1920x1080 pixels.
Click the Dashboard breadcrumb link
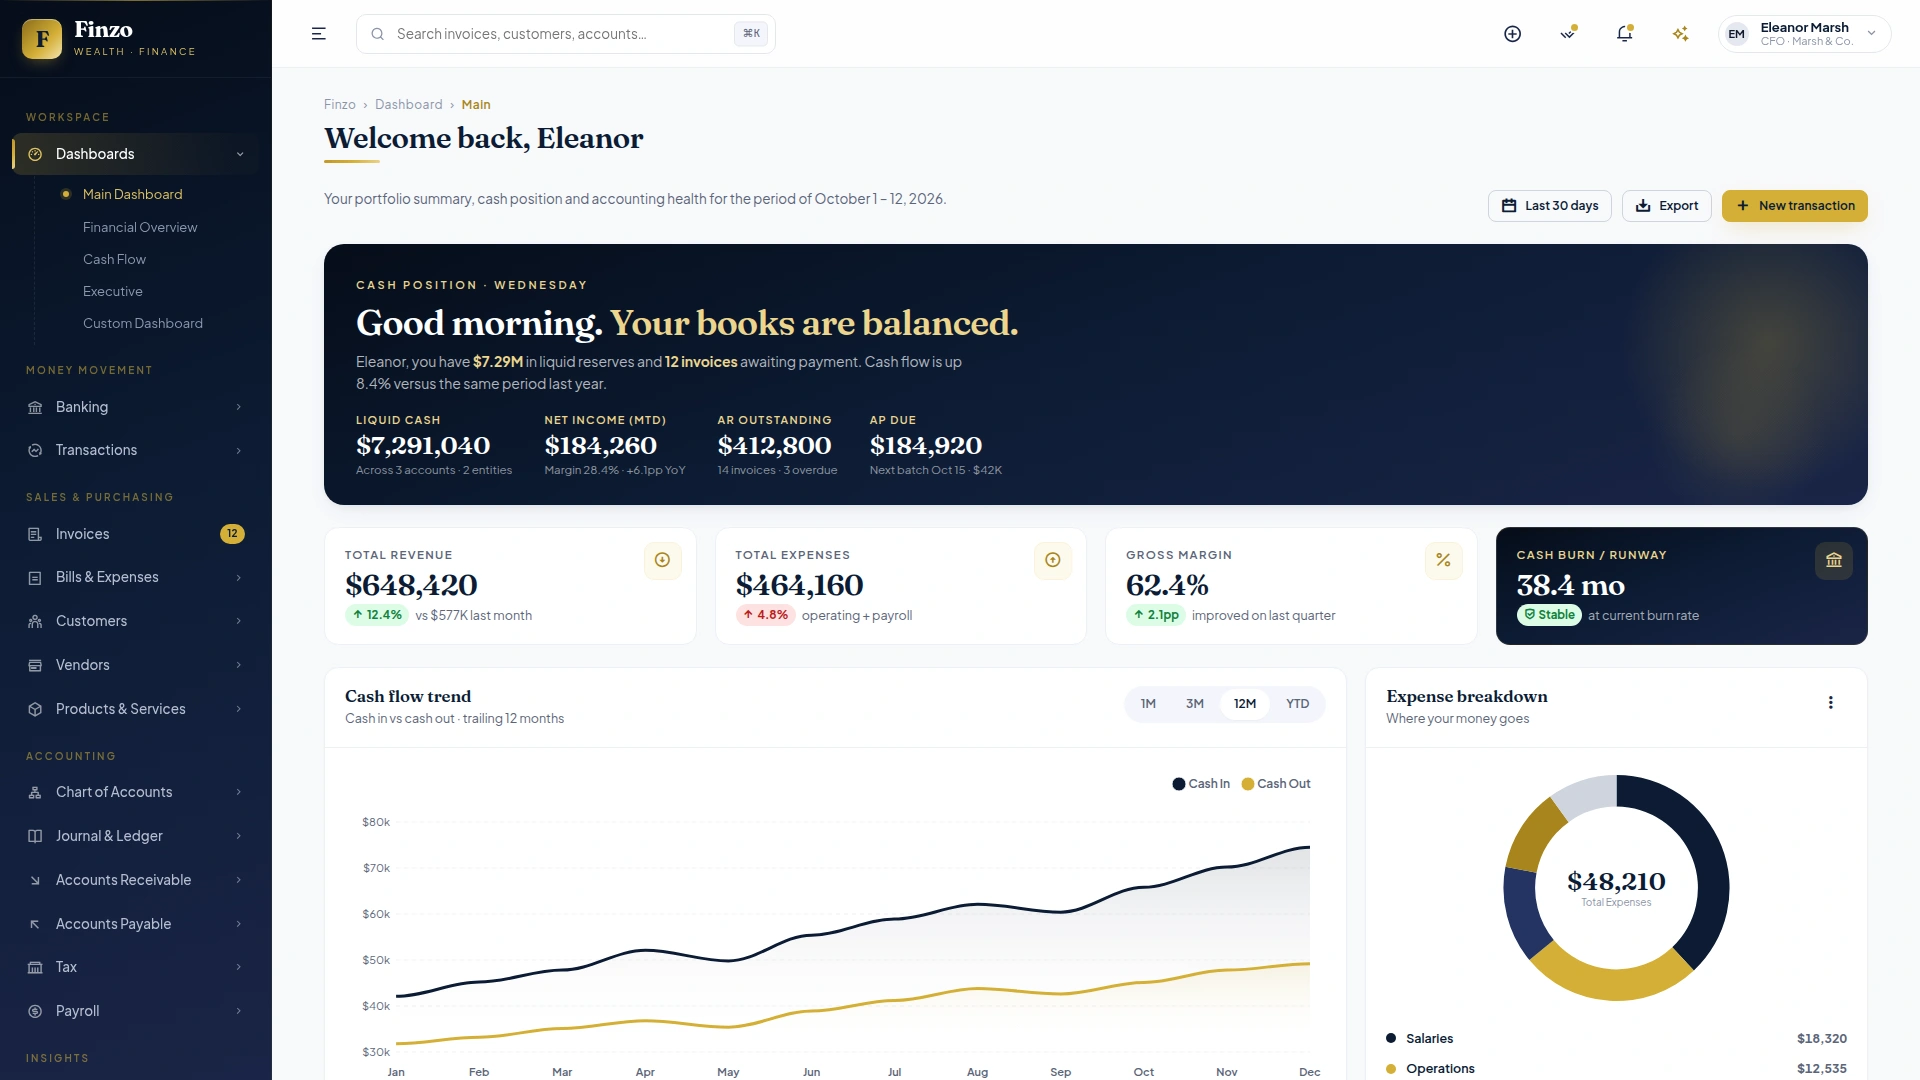408,105
